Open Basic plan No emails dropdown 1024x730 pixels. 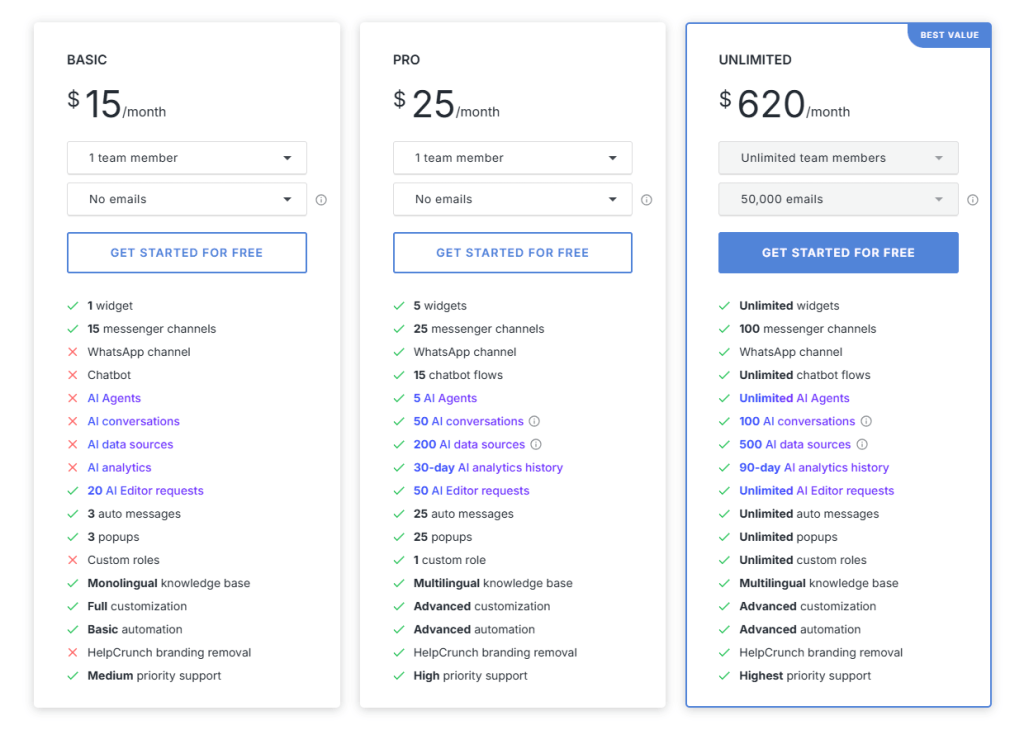pyautogui.click(x=187, y=199)
